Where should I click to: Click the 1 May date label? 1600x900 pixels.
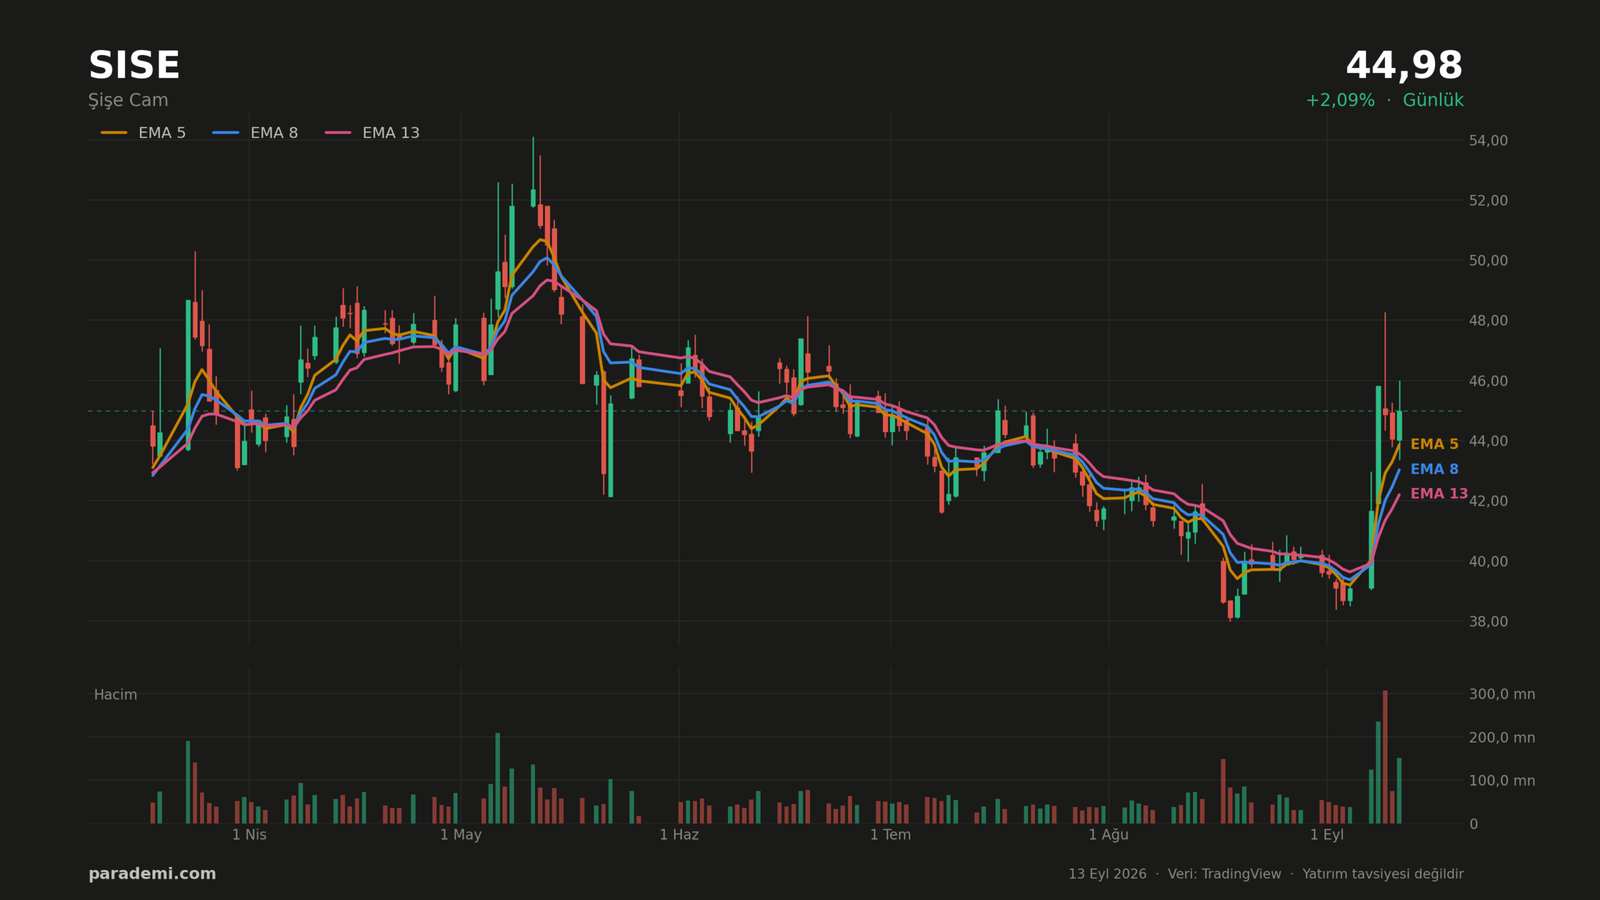click(x=461, y=835)
